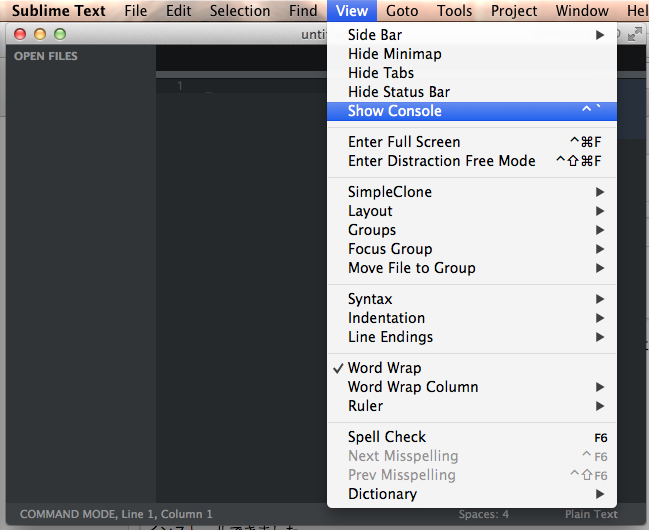Click the yellow minimize window button
Viewport: 649px width, 530px height.
coord(40,34)
